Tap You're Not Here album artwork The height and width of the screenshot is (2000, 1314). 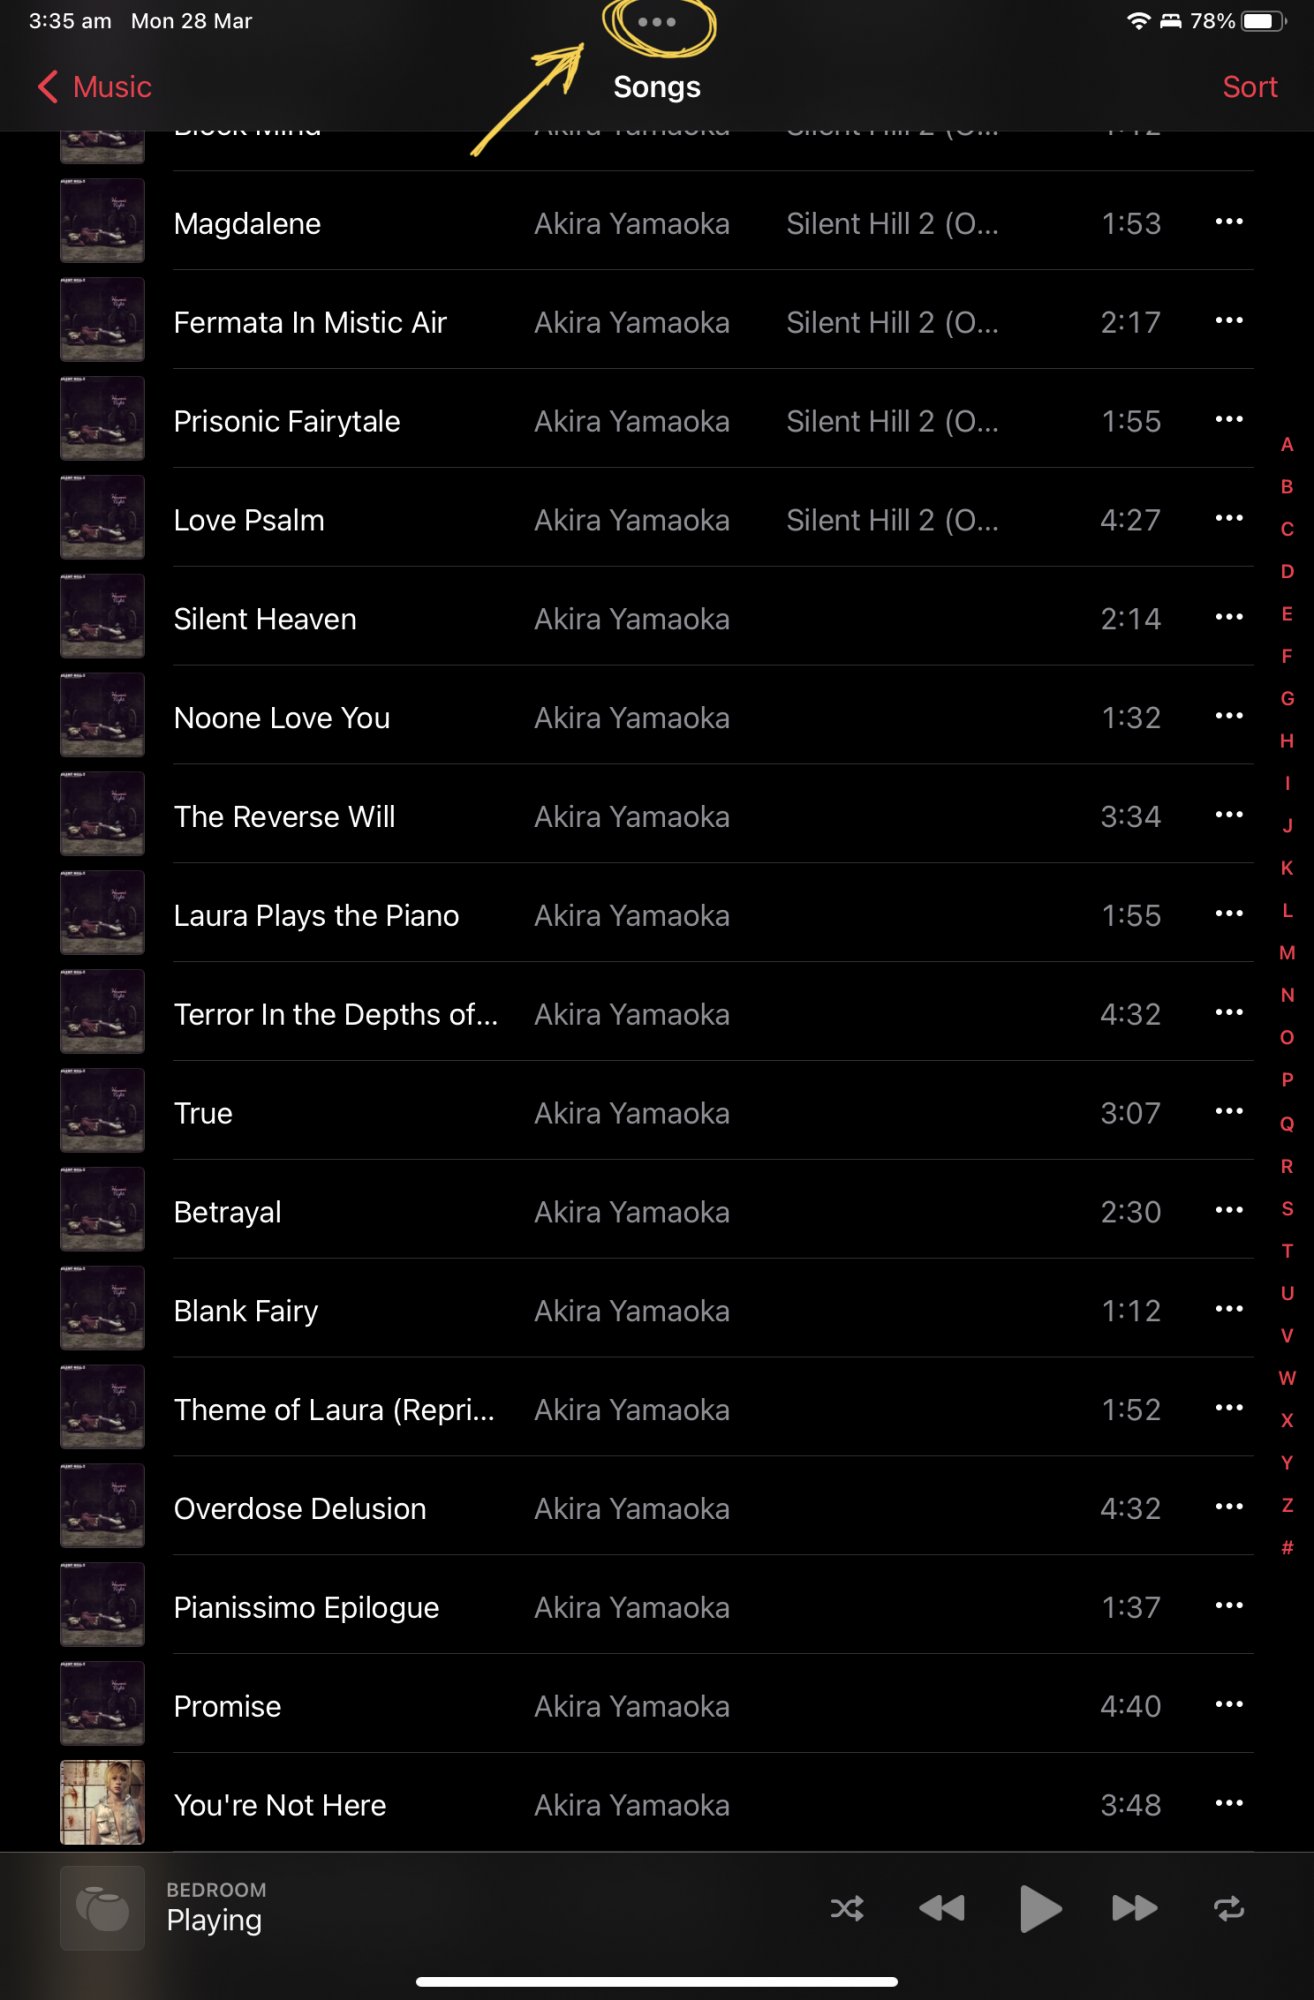pyautogui.click(x=102, y=1802)
